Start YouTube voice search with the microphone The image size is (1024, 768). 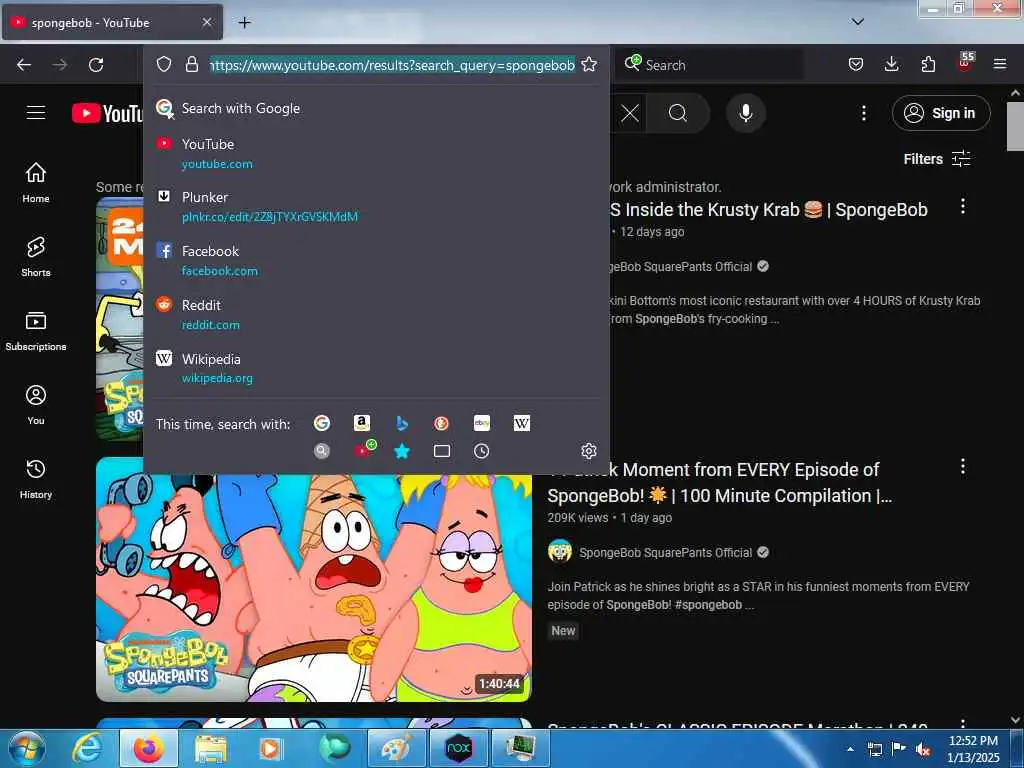(x=746, y=113)
